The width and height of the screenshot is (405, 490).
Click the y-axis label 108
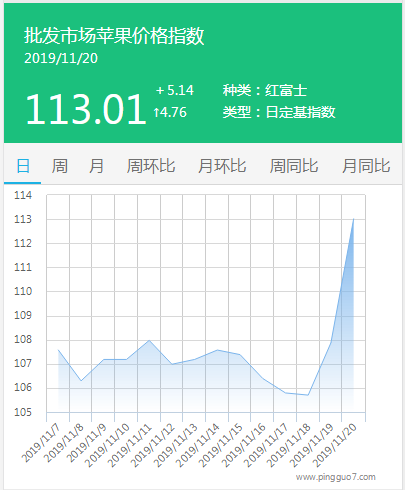(23, 340)
